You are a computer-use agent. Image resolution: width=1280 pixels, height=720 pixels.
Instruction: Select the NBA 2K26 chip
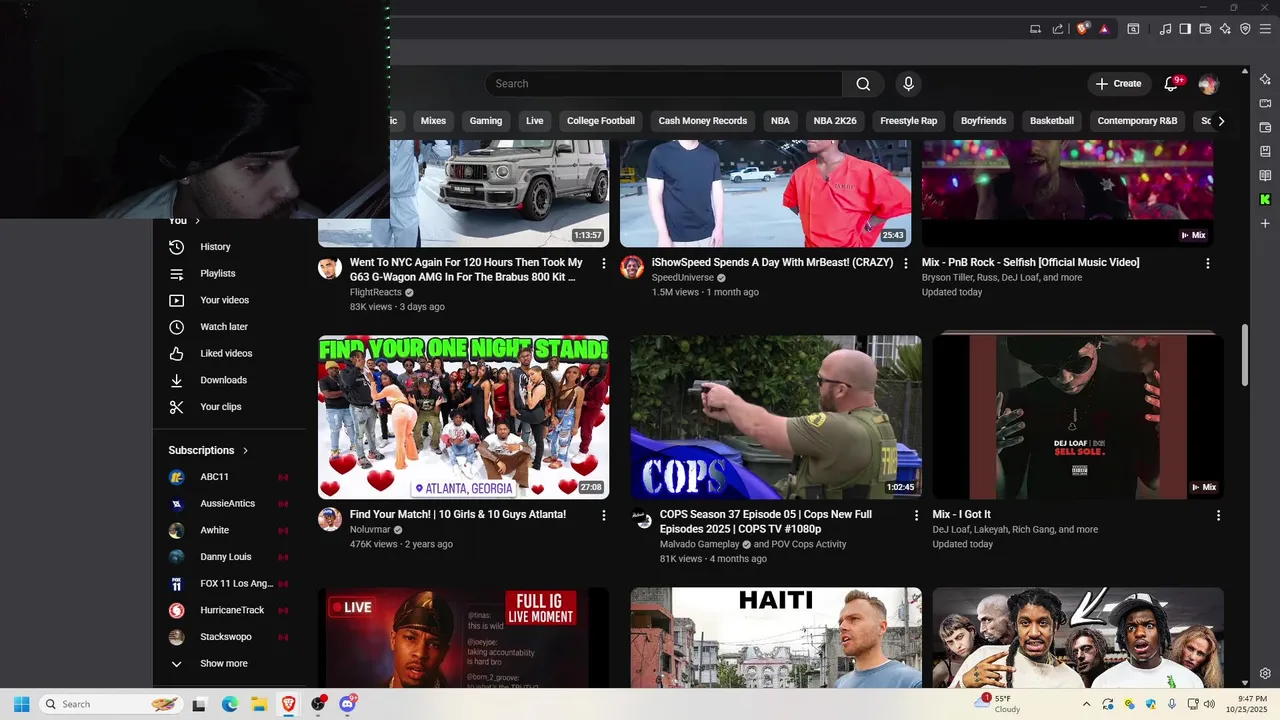835,121
